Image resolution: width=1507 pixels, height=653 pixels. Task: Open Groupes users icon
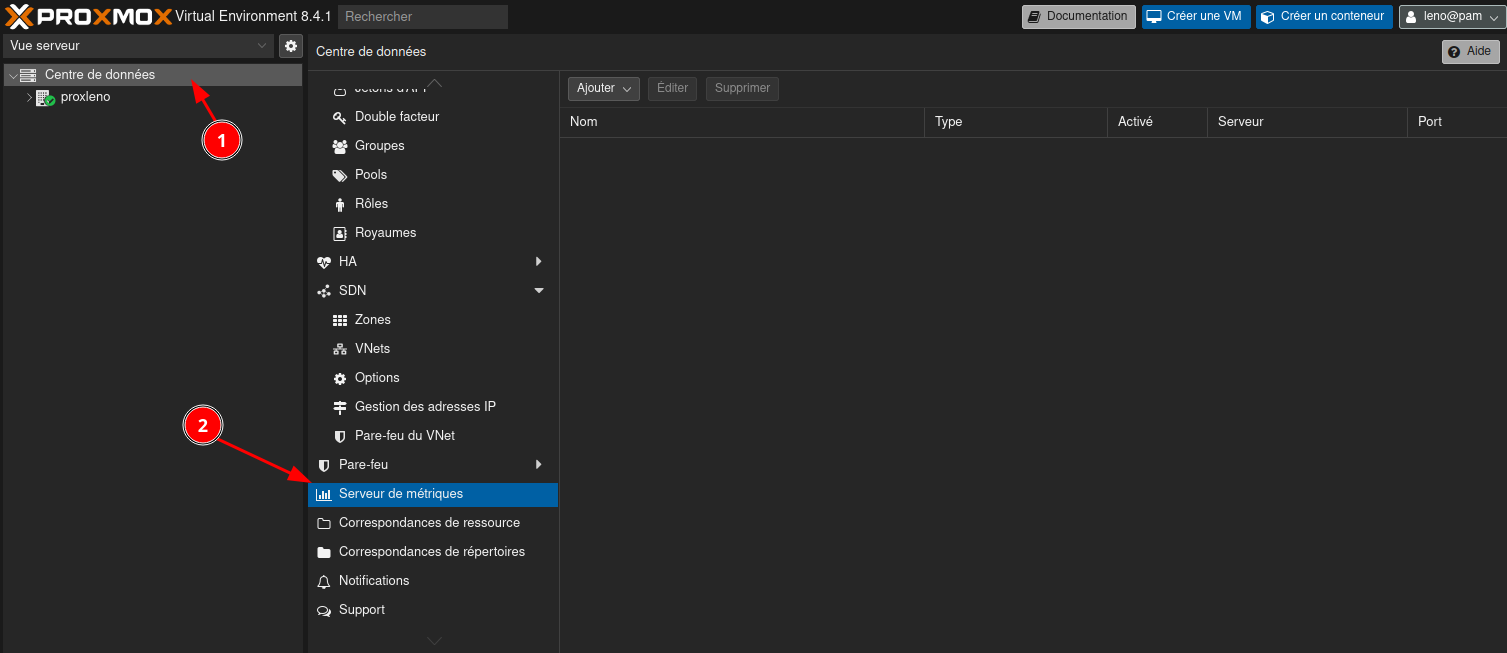coord(339,146)
